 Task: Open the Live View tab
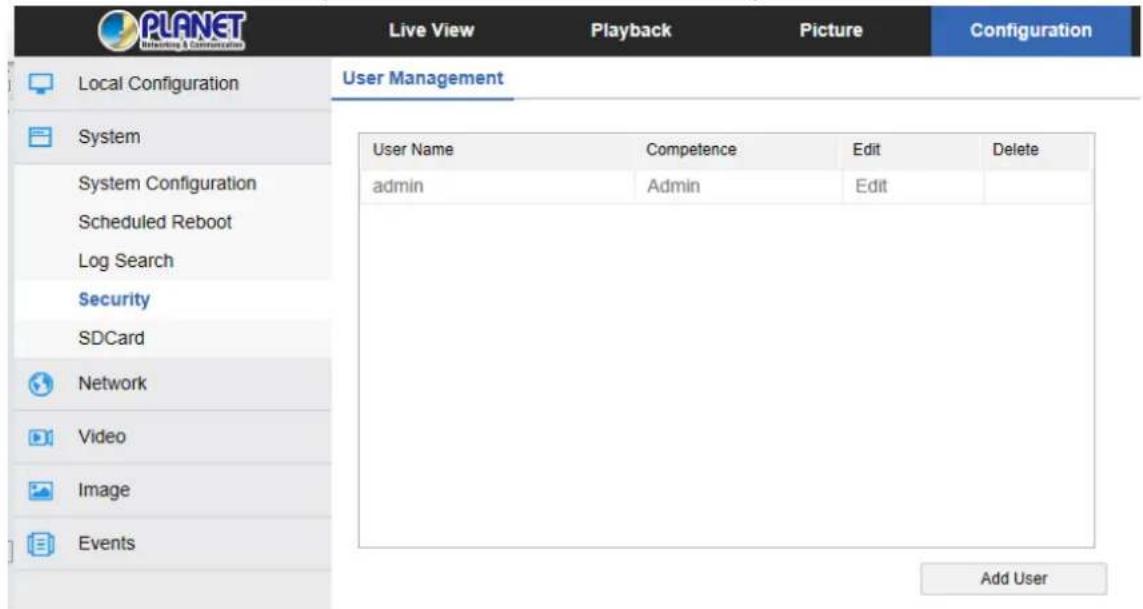pyautogui.click(x=431, y=31)
